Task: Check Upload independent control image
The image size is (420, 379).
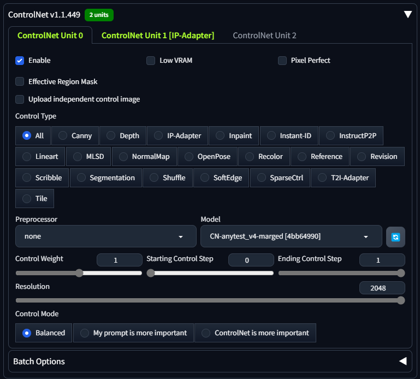Action: (x=20, y=99)
